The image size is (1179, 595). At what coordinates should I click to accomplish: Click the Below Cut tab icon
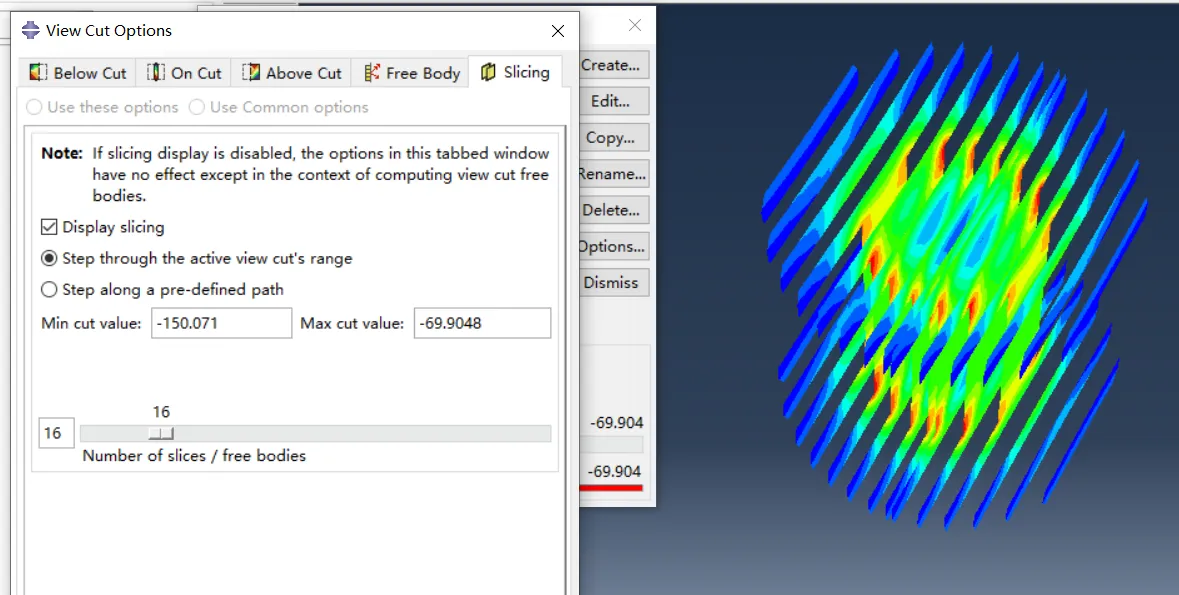click(x=38, y=72)
